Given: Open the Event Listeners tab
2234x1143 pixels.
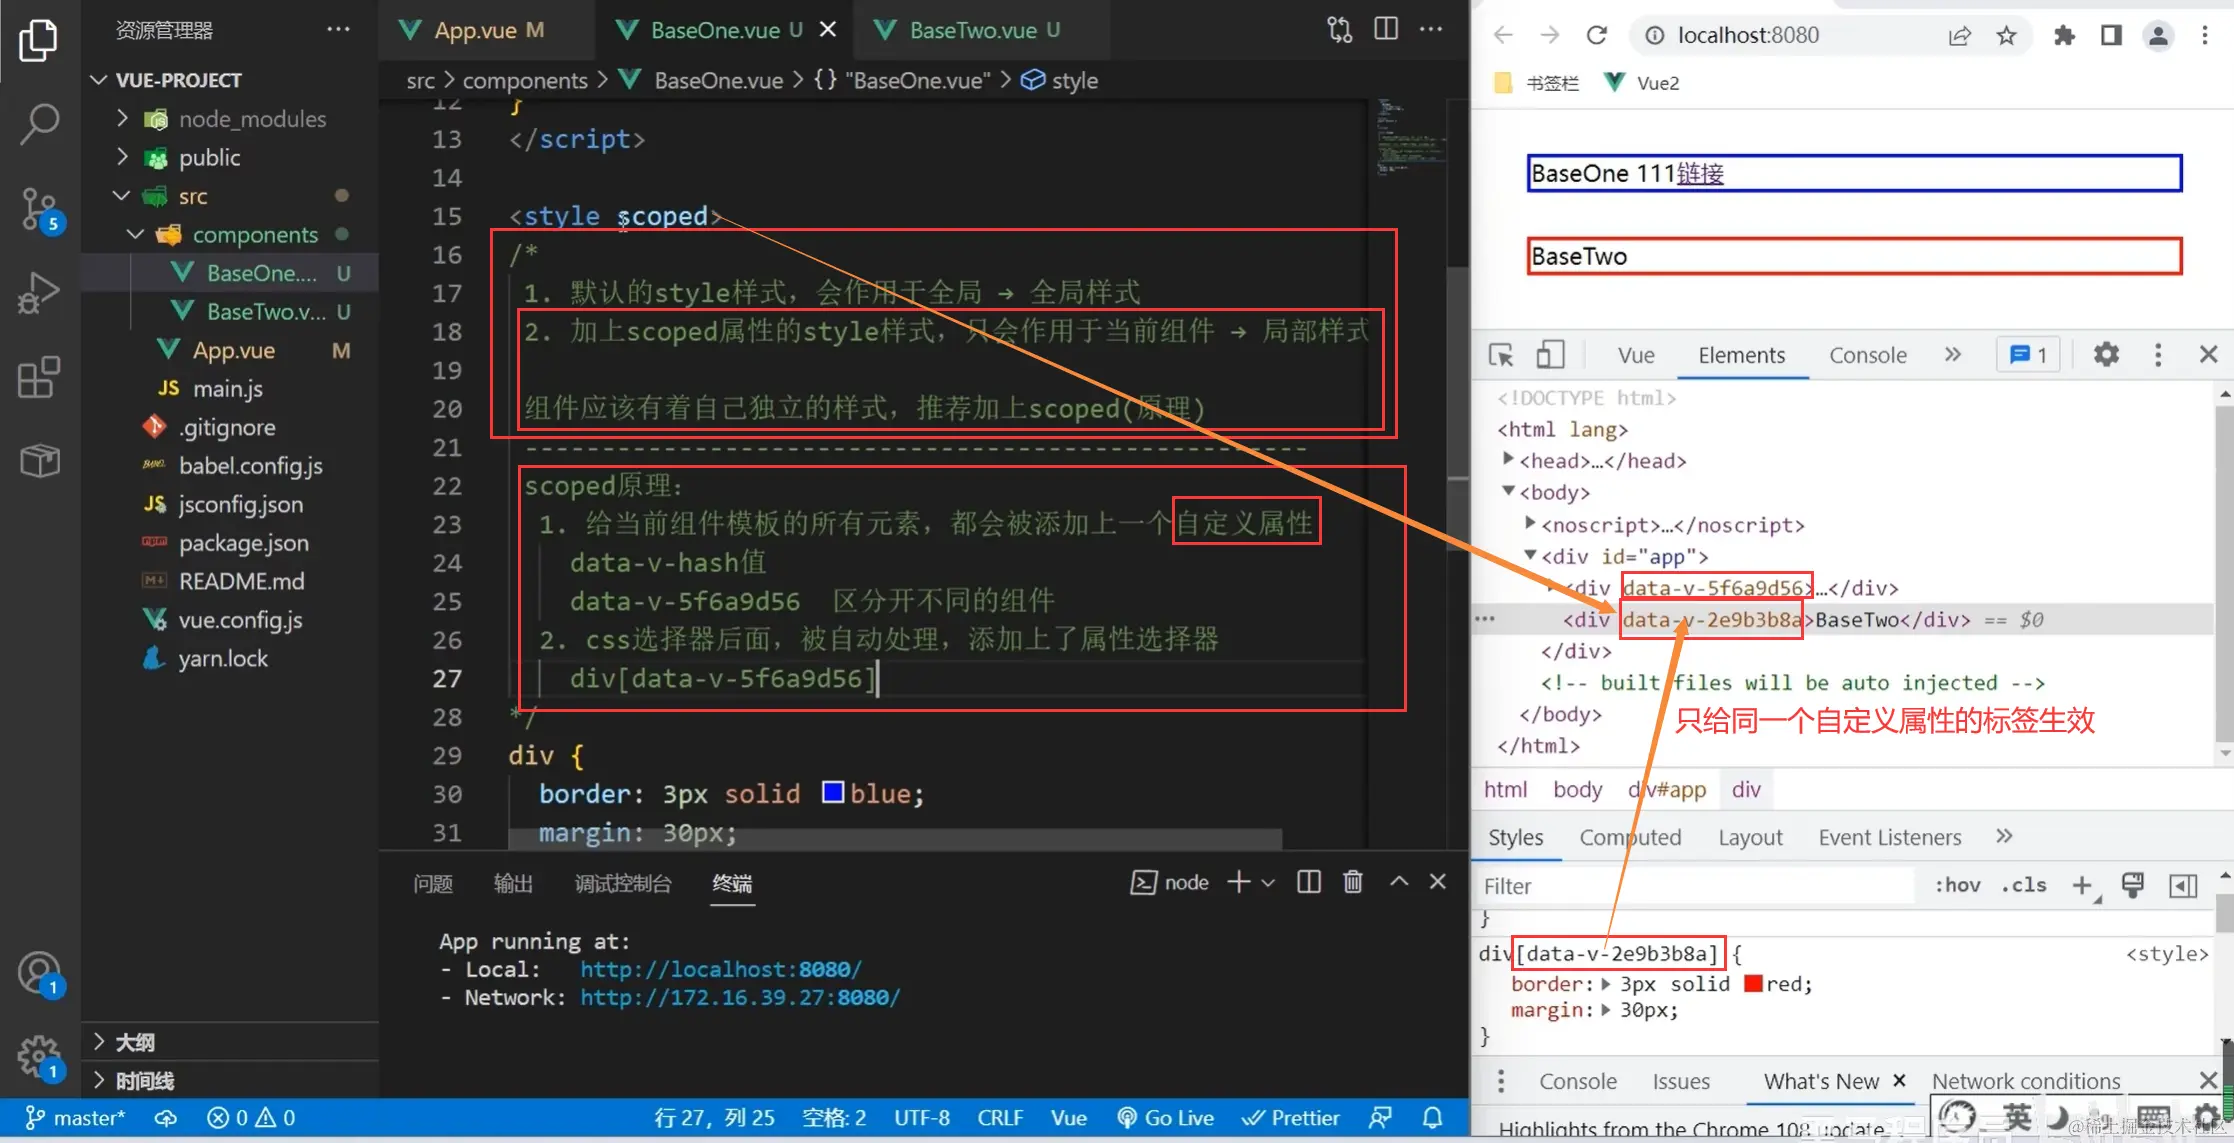Looking at the screenshot, I should (x=1889, y=837).
